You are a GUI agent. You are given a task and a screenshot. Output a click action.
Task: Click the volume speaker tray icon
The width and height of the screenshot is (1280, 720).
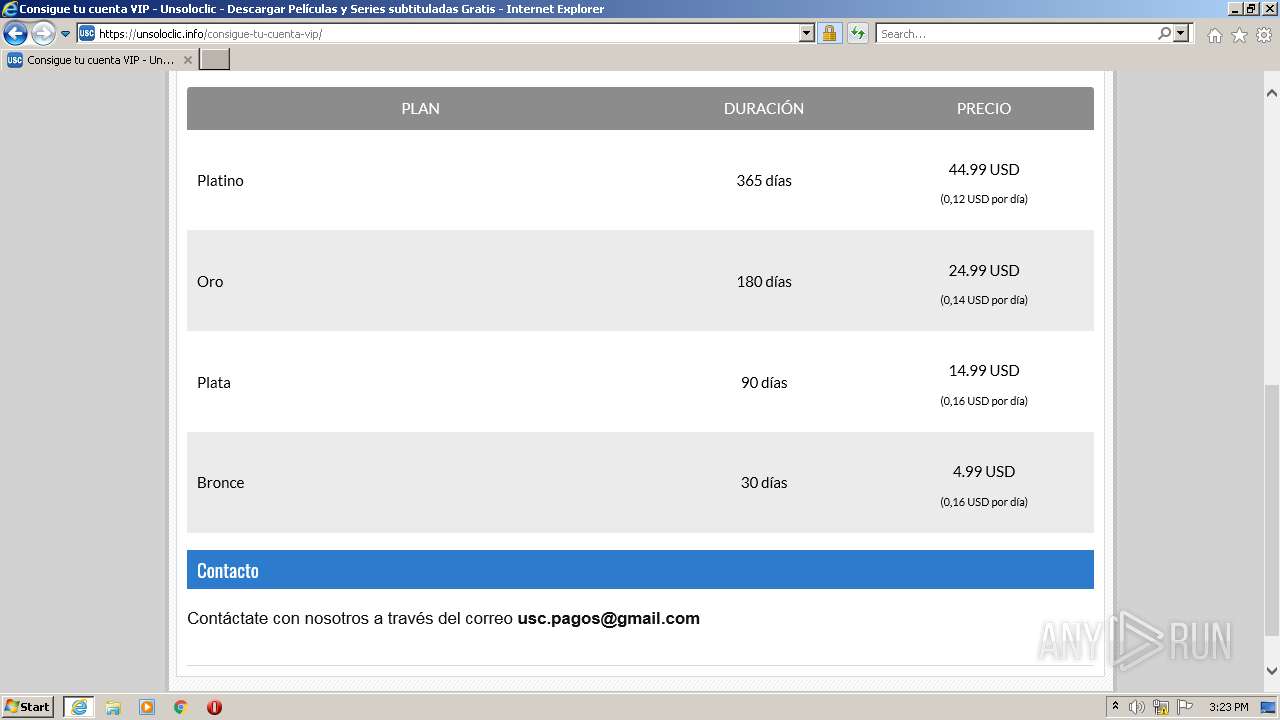pyautogui.click(x=1137, y=707)
